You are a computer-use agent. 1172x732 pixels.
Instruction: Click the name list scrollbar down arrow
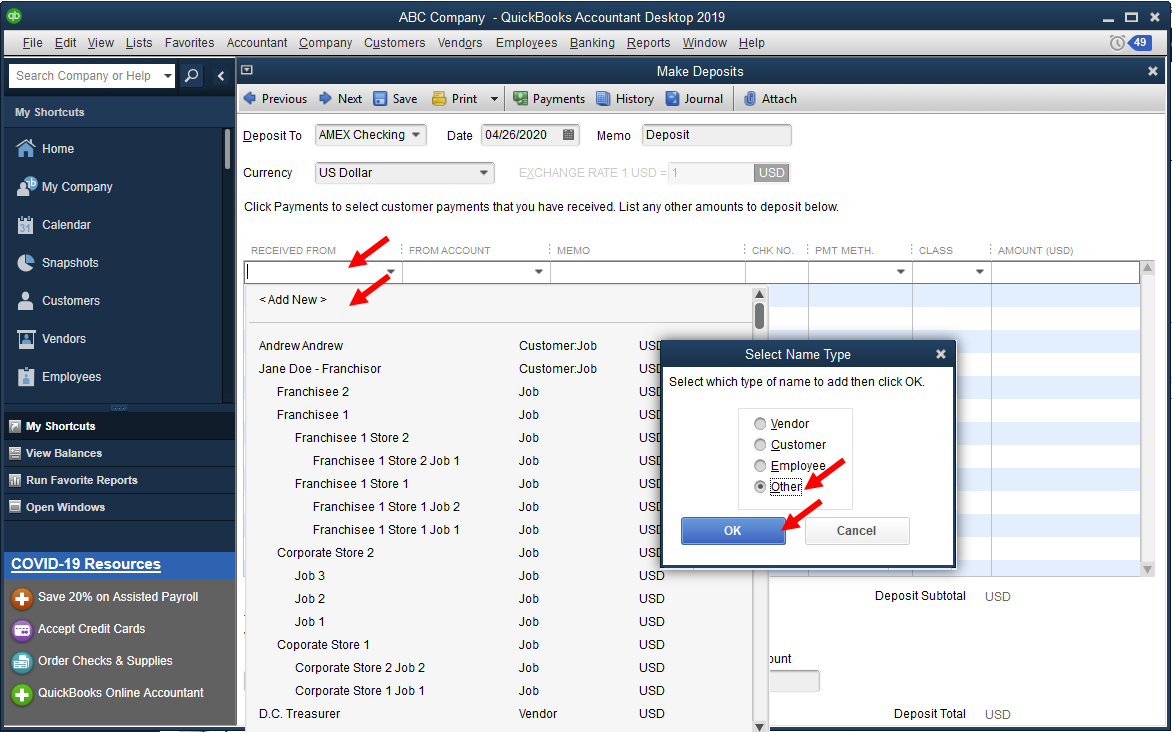759,725
